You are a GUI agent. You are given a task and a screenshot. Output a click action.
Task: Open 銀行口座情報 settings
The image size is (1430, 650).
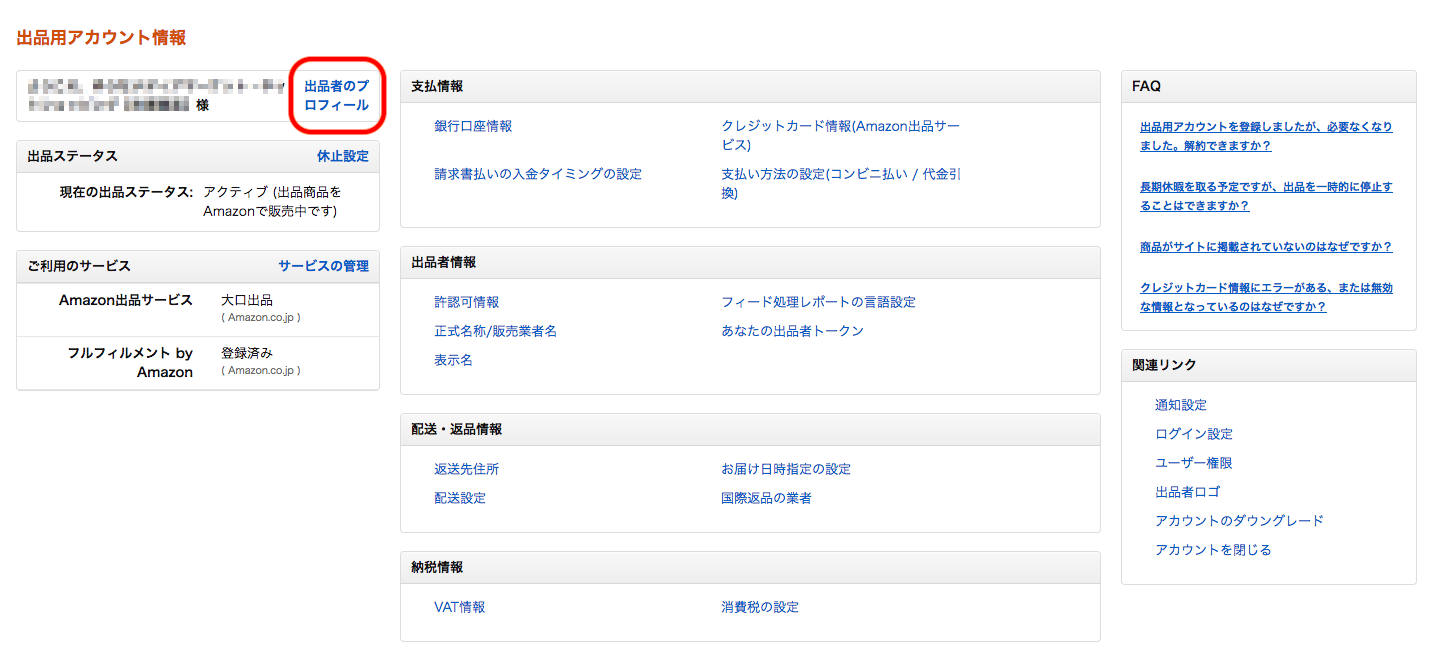473,126
